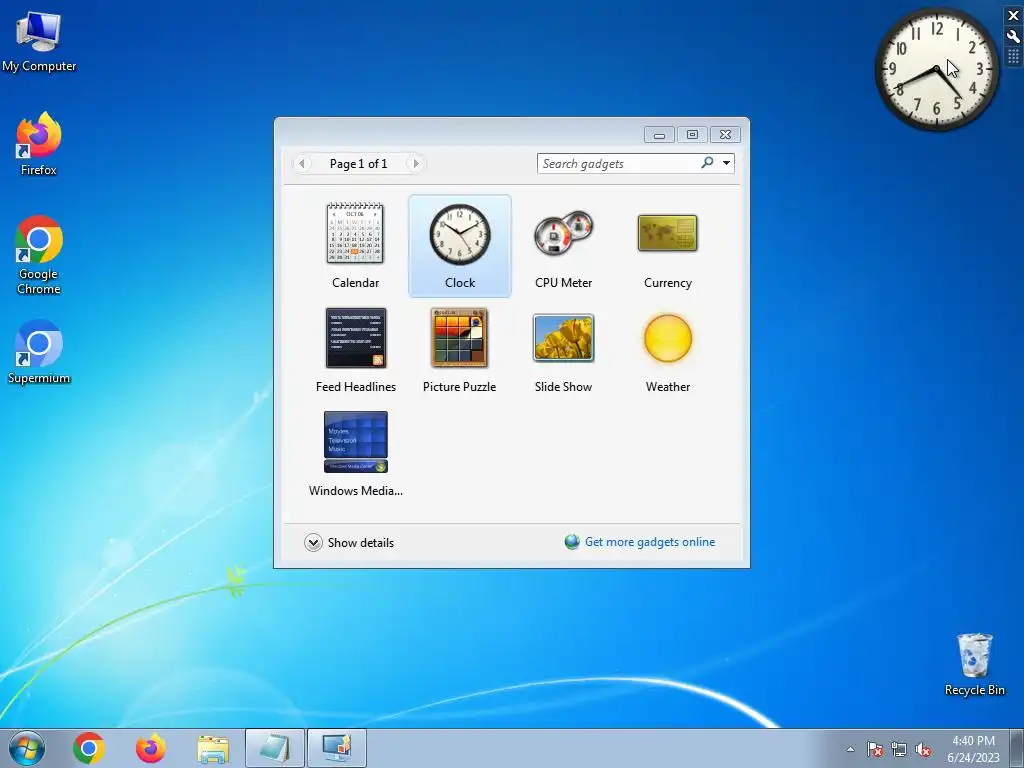Go to previous gadget page
Screen dimensions: 1024x768
coord(302,163)
